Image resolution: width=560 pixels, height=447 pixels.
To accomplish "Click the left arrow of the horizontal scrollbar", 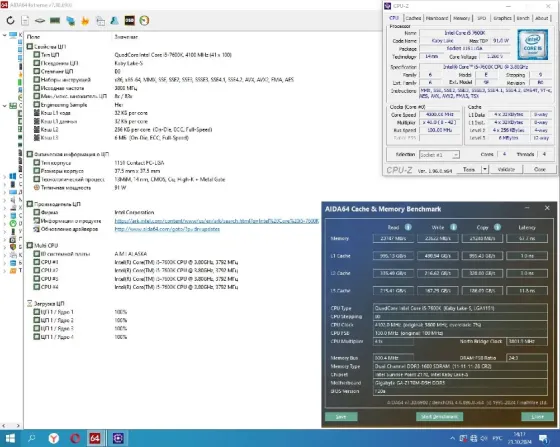I will coord(4,426).
